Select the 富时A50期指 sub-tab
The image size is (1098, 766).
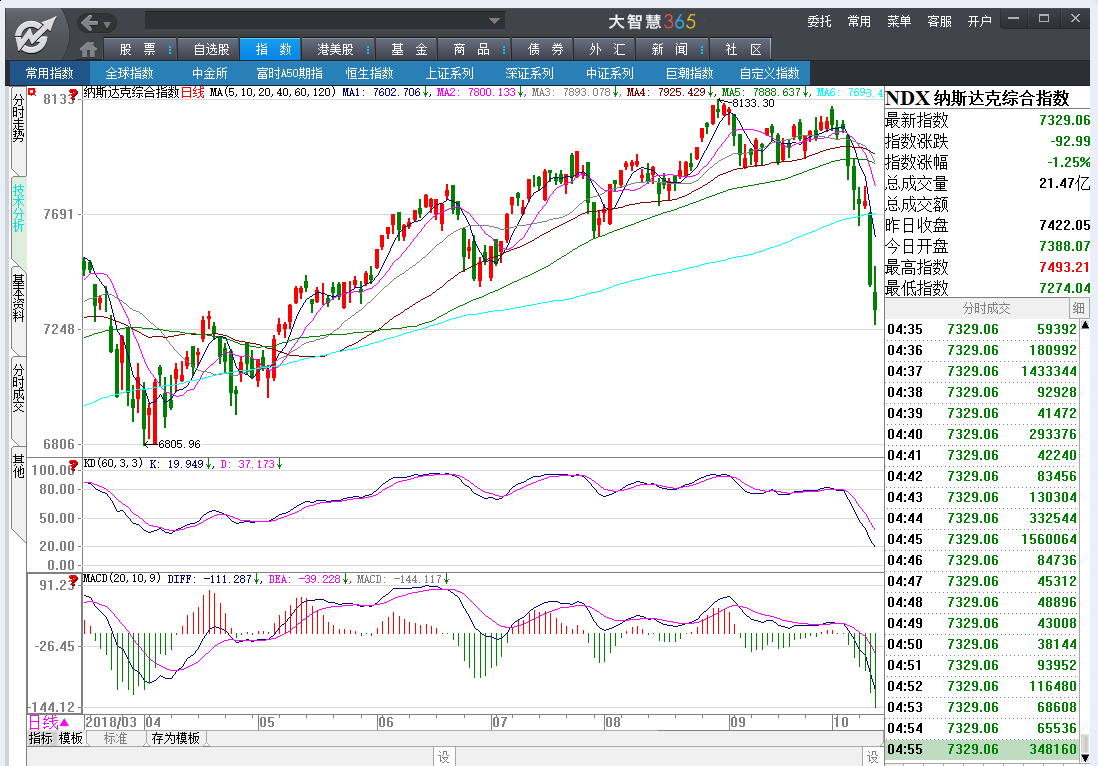[x=289, y=73]
